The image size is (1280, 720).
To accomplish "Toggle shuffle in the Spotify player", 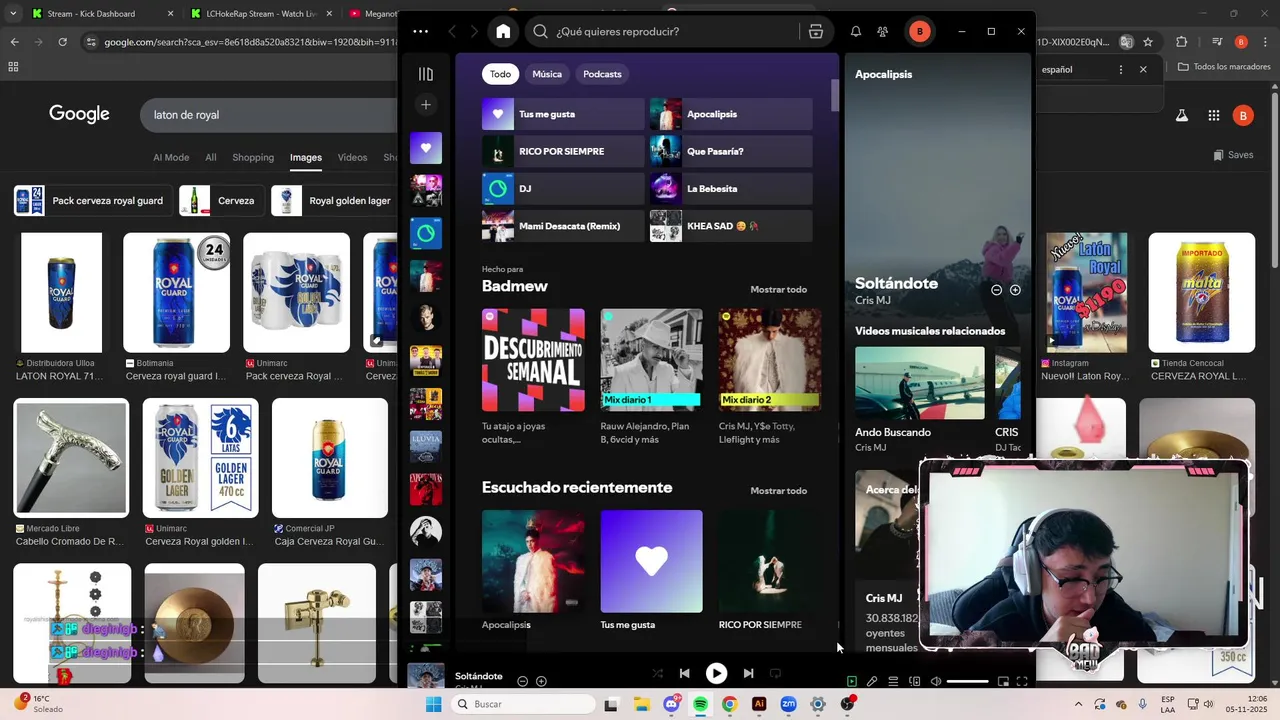I will (657, 674).
